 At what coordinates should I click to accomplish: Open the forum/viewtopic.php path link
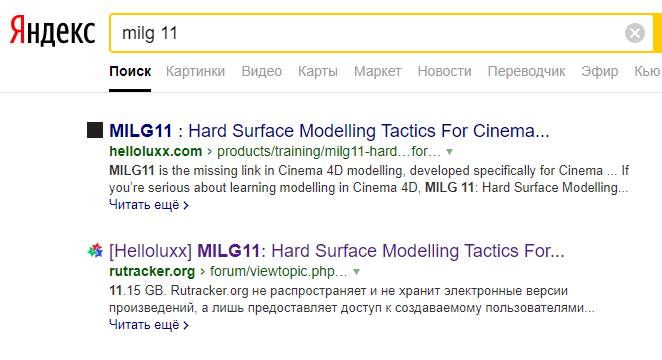tap(278, 271)
